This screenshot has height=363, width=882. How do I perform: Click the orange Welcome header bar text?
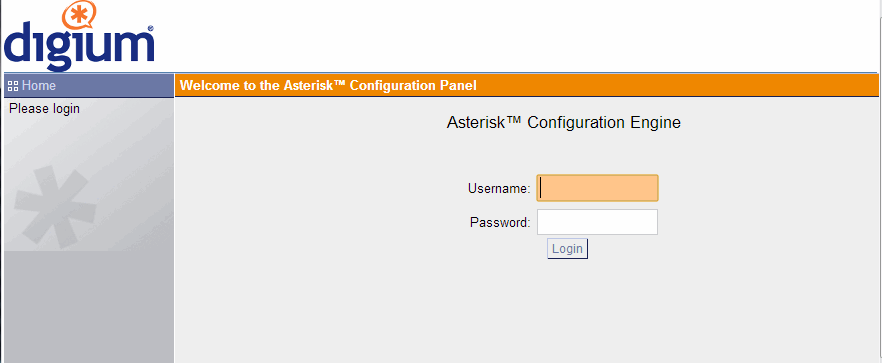coord(328,86)
